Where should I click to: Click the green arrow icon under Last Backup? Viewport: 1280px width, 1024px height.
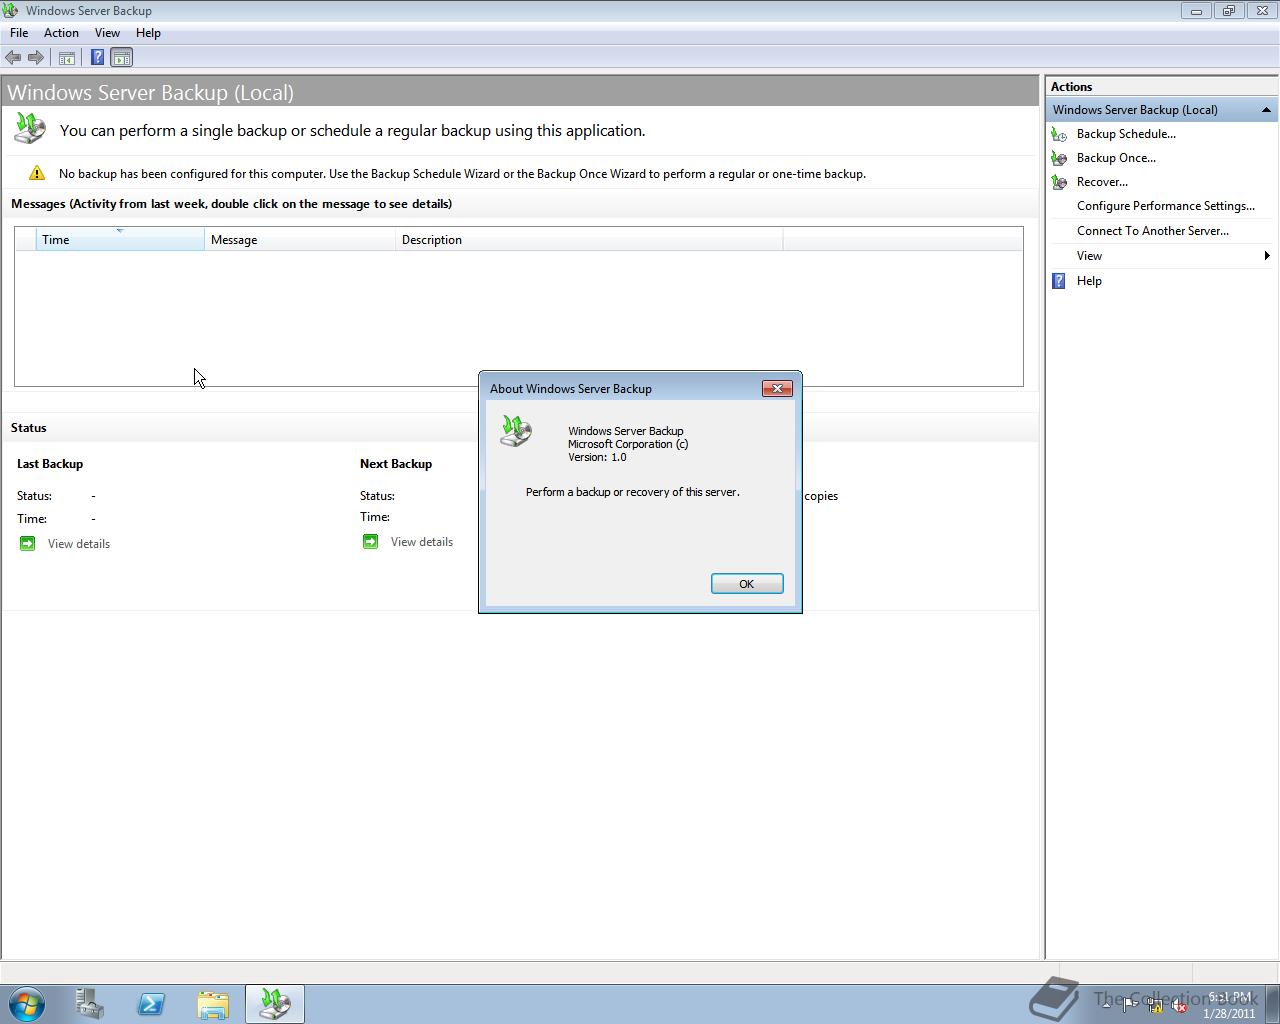click(x=27, y=543)
